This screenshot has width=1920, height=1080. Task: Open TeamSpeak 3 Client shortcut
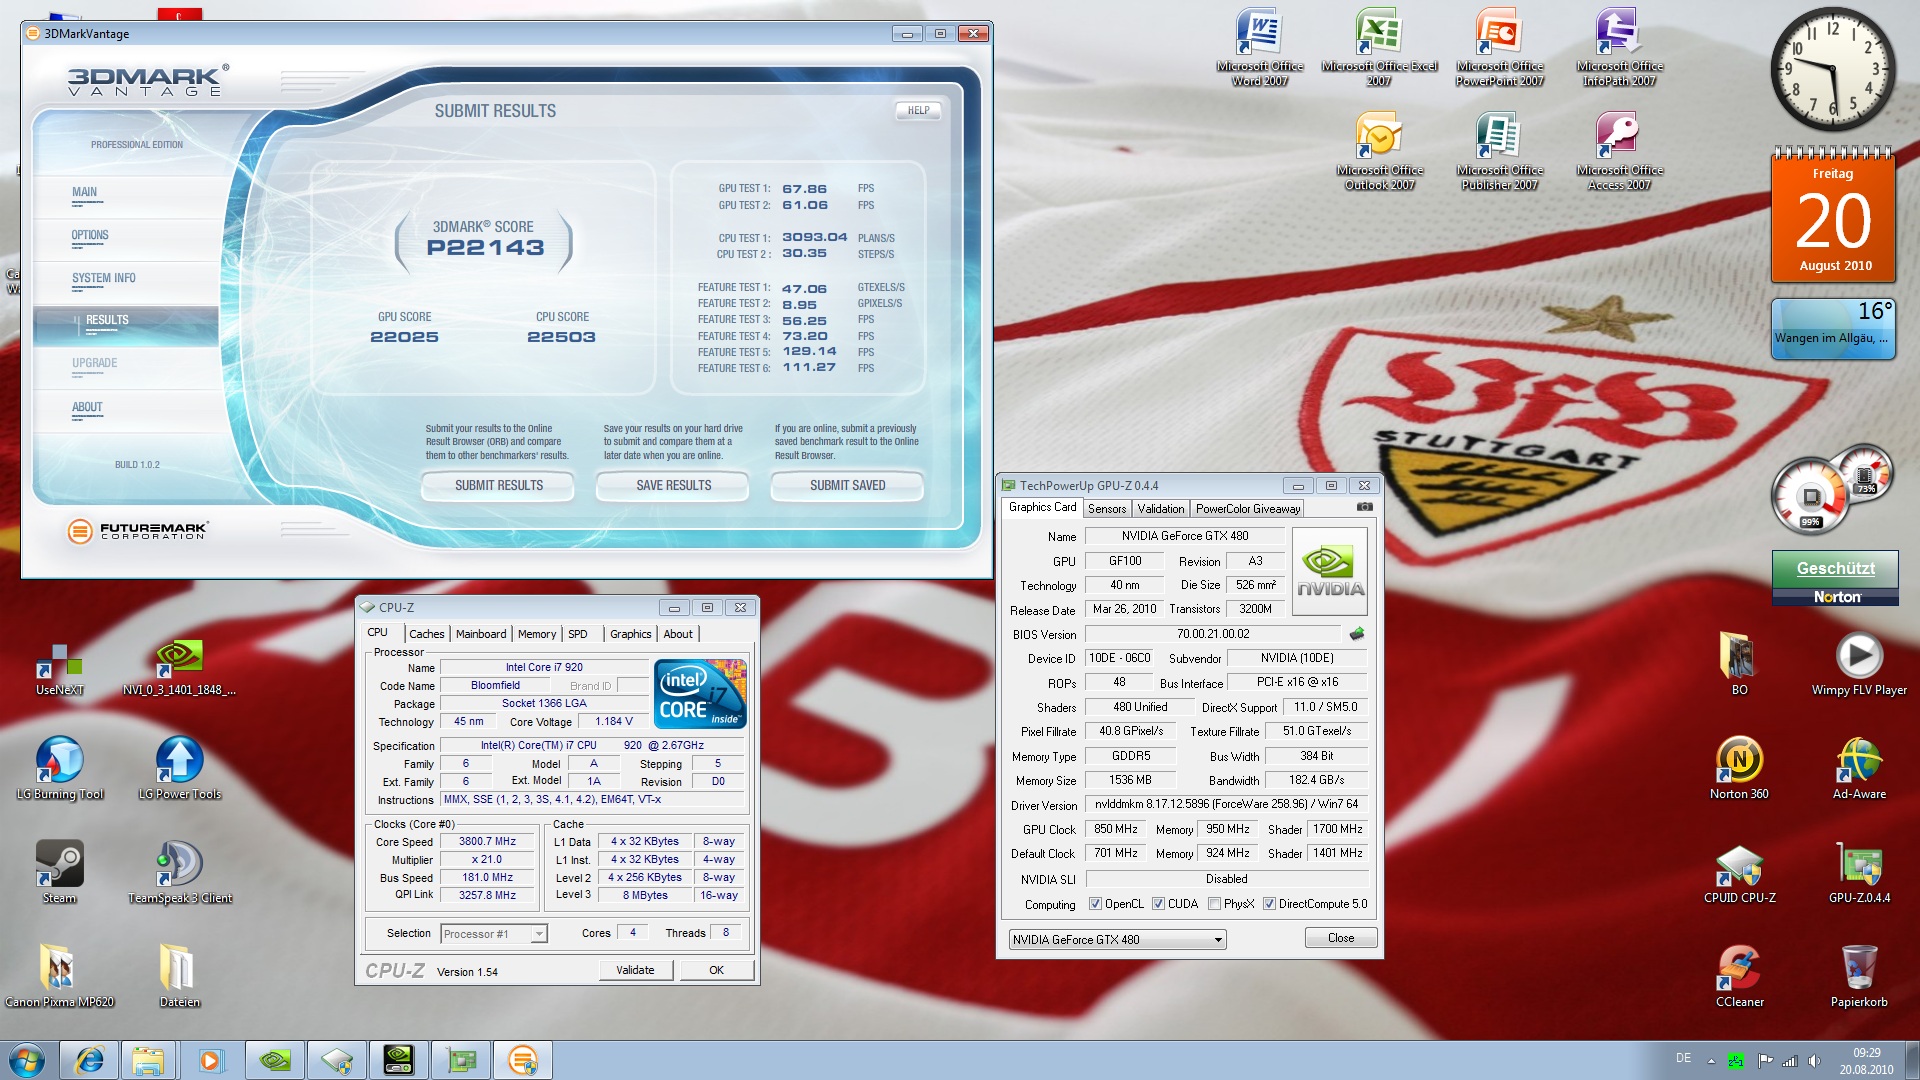[x=179, y=872]
